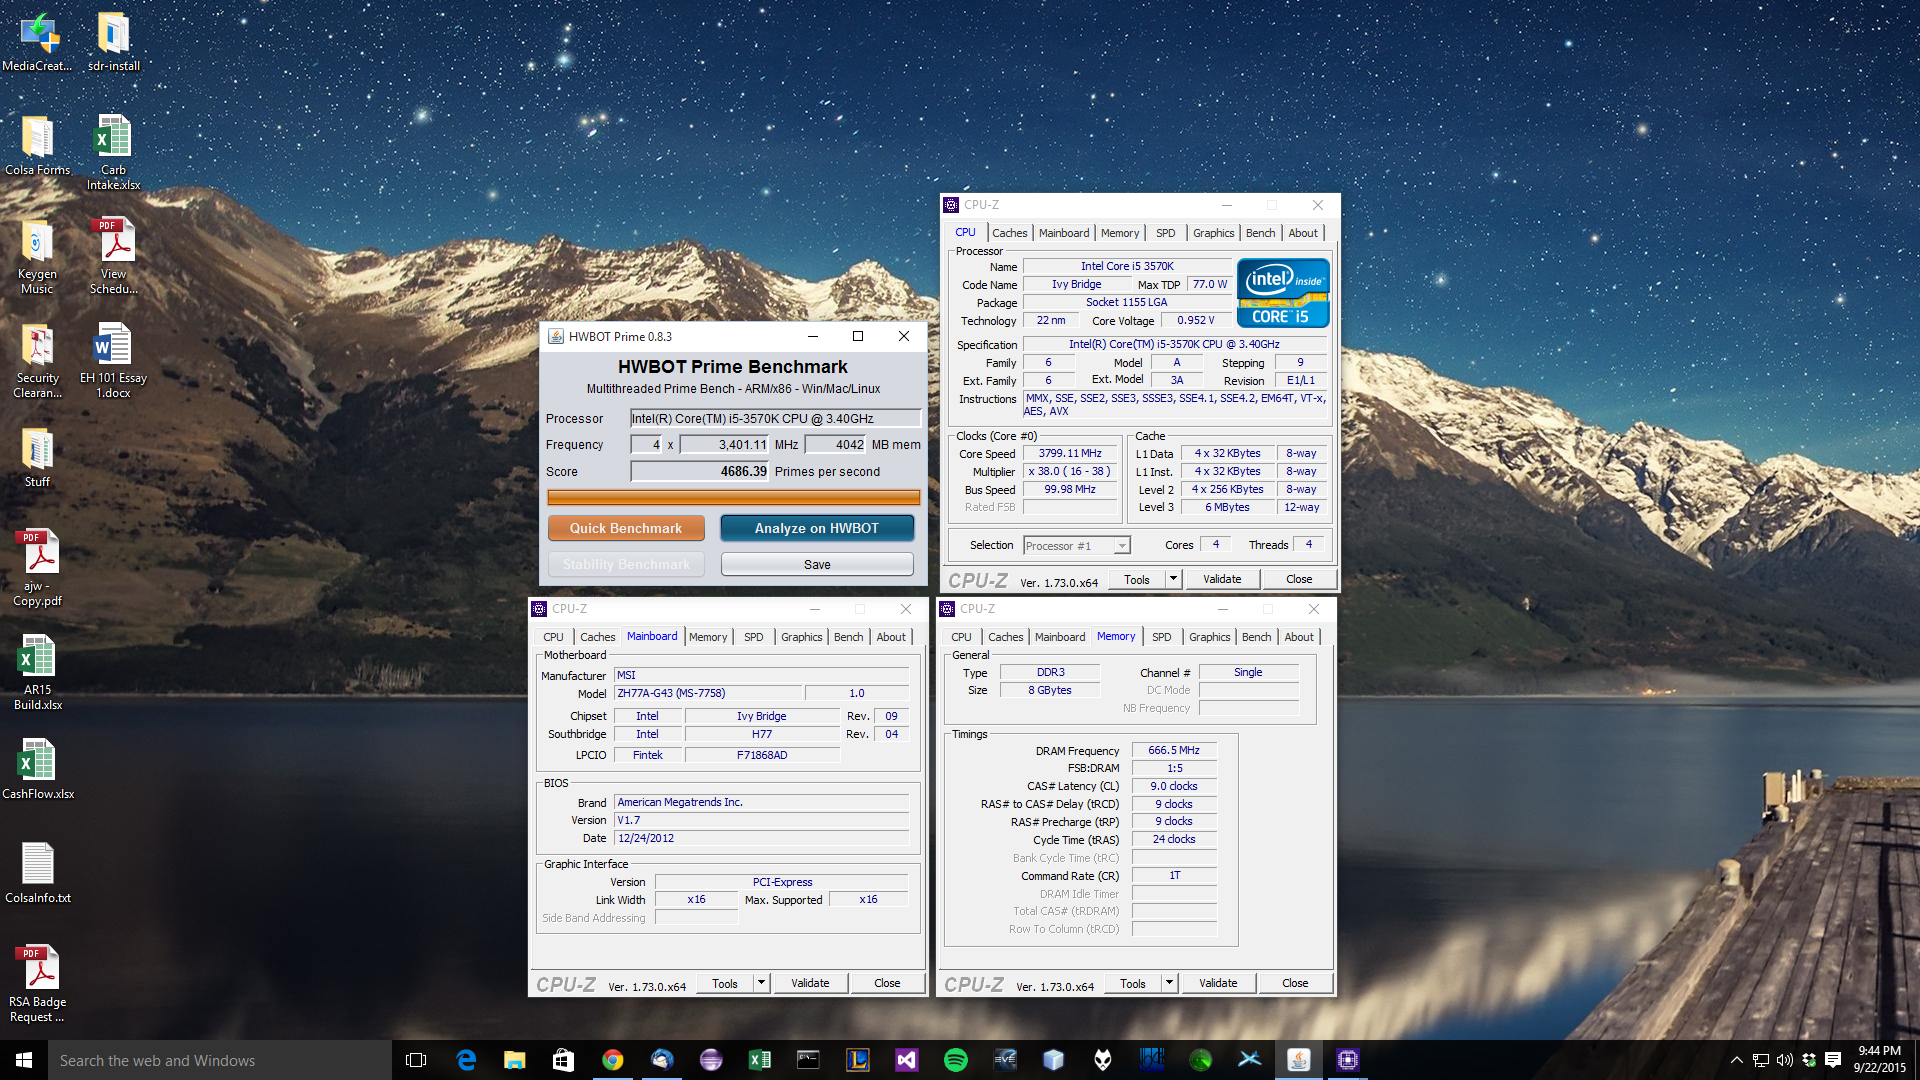The width and height of the screenshot is (1920, 1080).
Task: Show hidden system tray icons
Action: tap(1737, 1060)
